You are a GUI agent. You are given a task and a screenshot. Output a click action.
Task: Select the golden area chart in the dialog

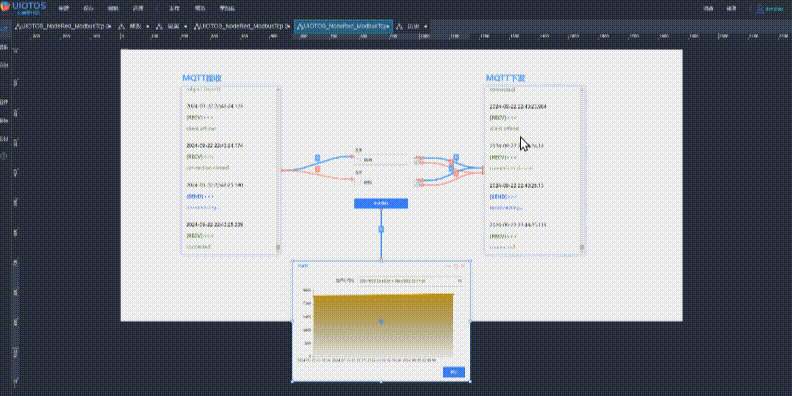[x=383, y=324]
